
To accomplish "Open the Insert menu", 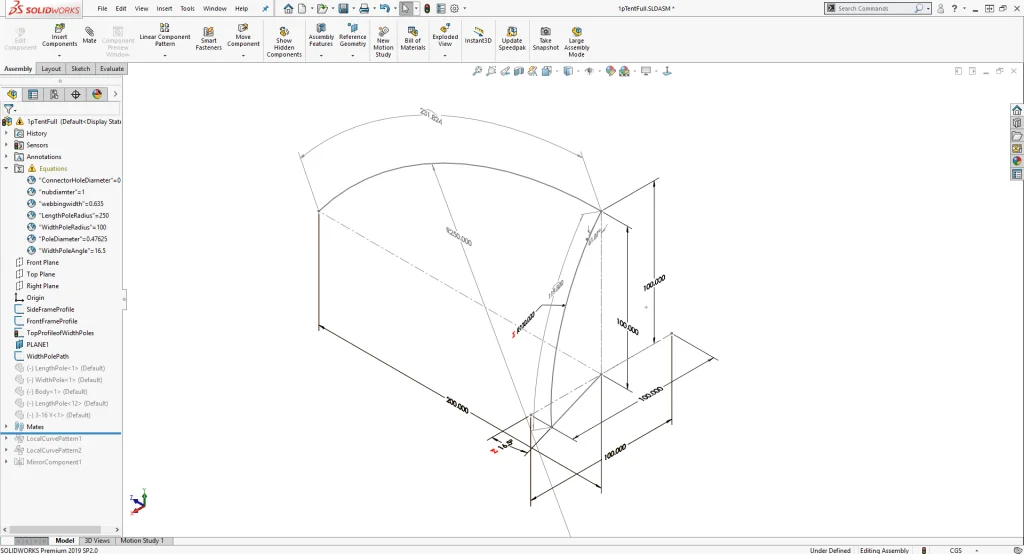I will click(164, 8).
